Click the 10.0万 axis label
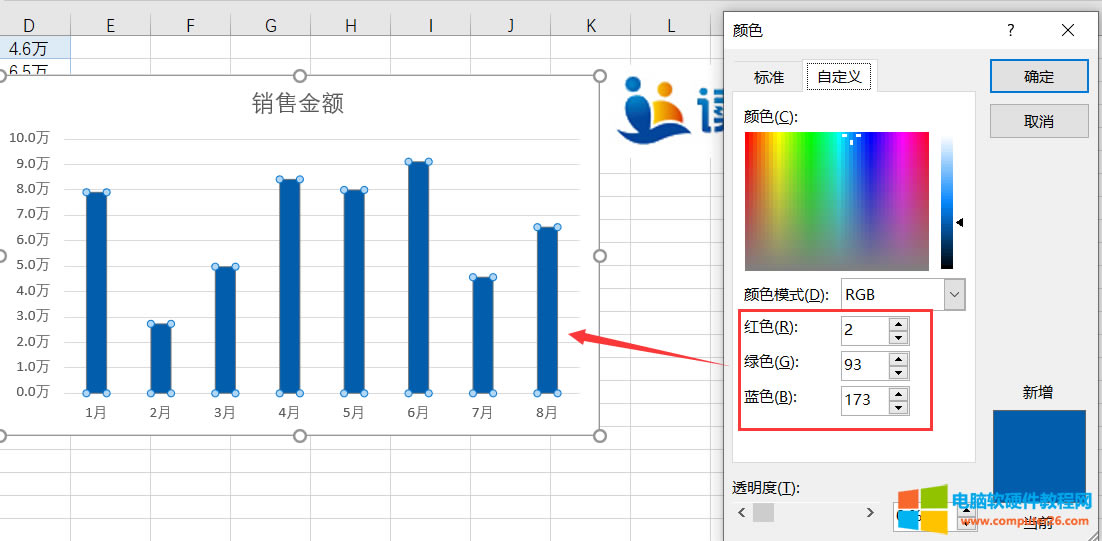The height and width of the screenshot is (541, 1102). pyautogui.click(x=29, y=138)
